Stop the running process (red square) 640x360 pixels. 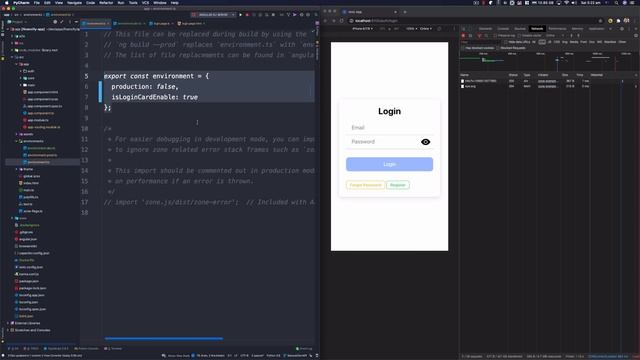click(x=247, y=15)
